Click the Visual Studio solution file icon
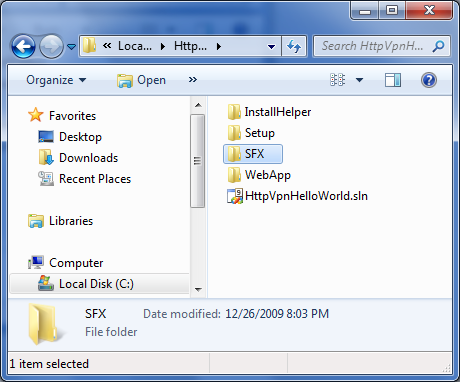 [x=235, y=196]
